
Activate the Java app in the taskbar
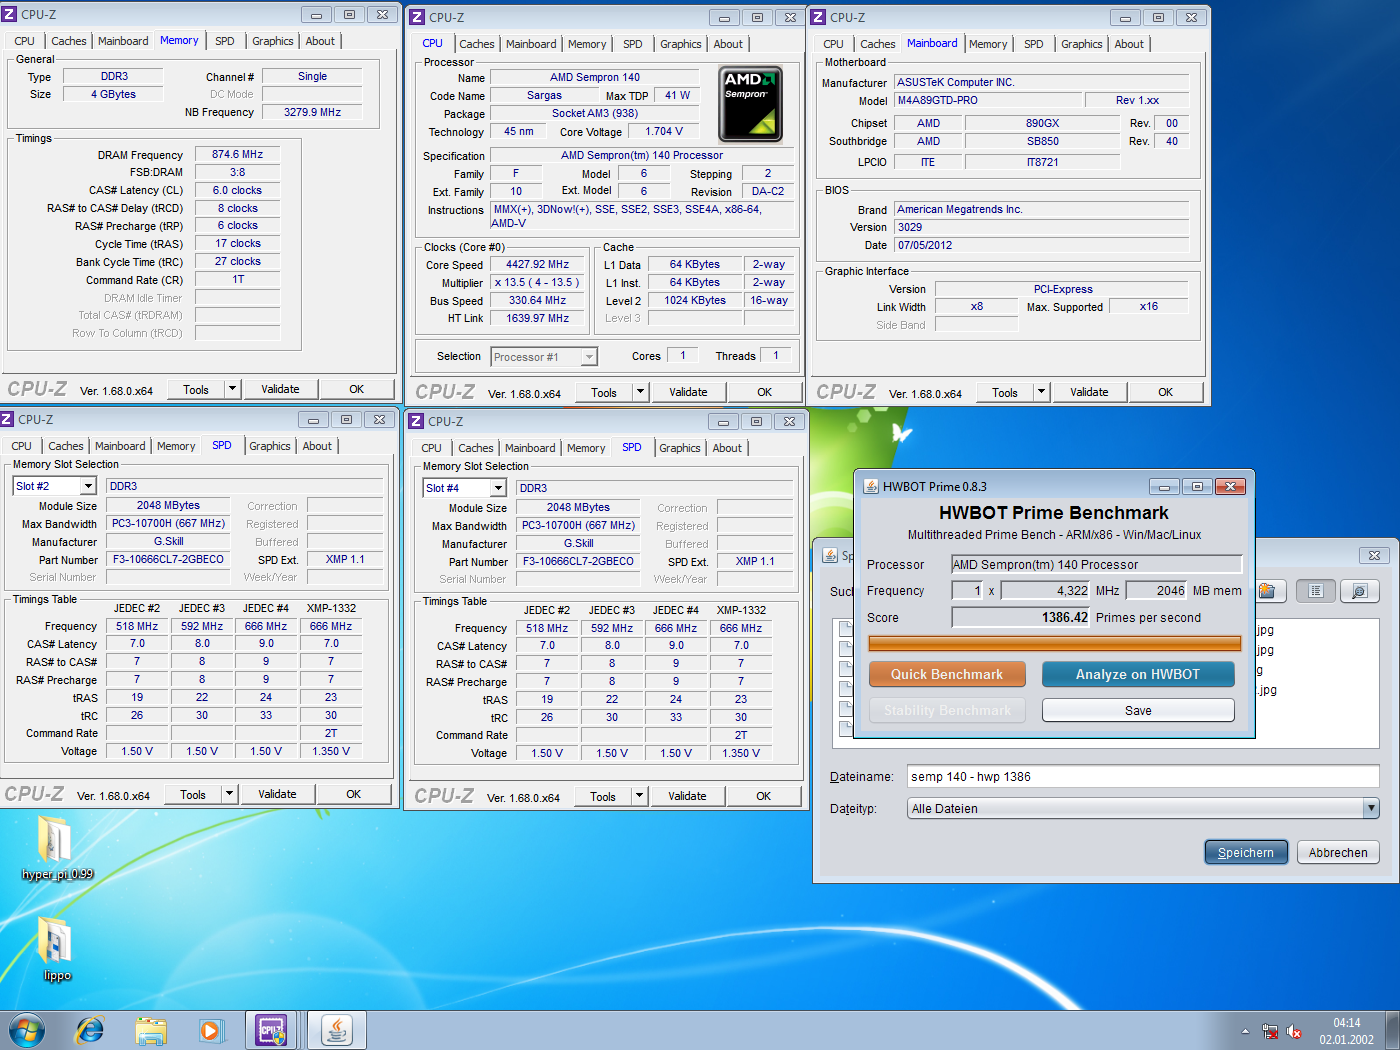click(x=337, y=1030)
